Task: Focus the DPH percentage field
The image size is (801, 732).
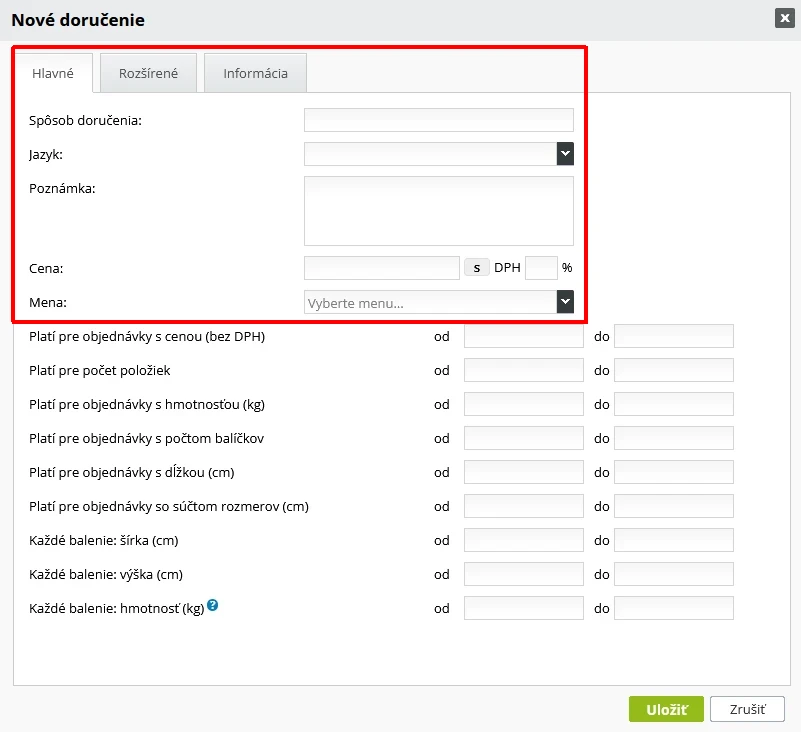Action: pos(540,268)
